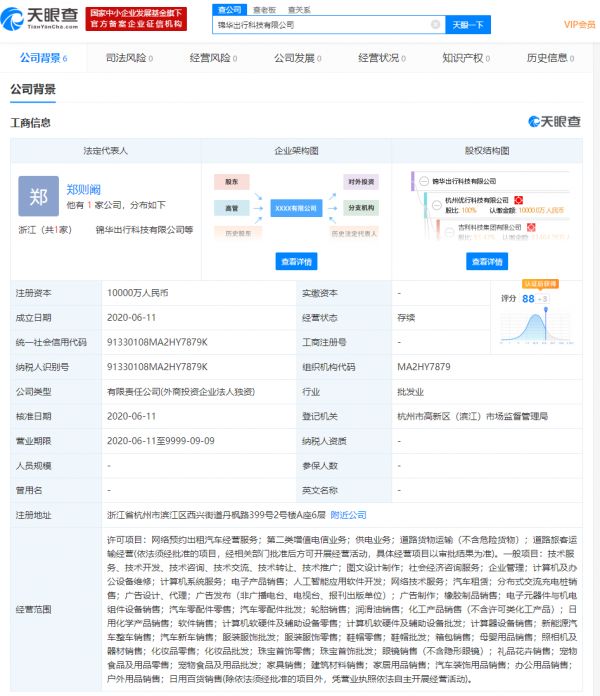The width and height of the screenshot is (600, 696).
Task: Click 查看详情 under 企业架构图
Action: (x=295, y=261)
